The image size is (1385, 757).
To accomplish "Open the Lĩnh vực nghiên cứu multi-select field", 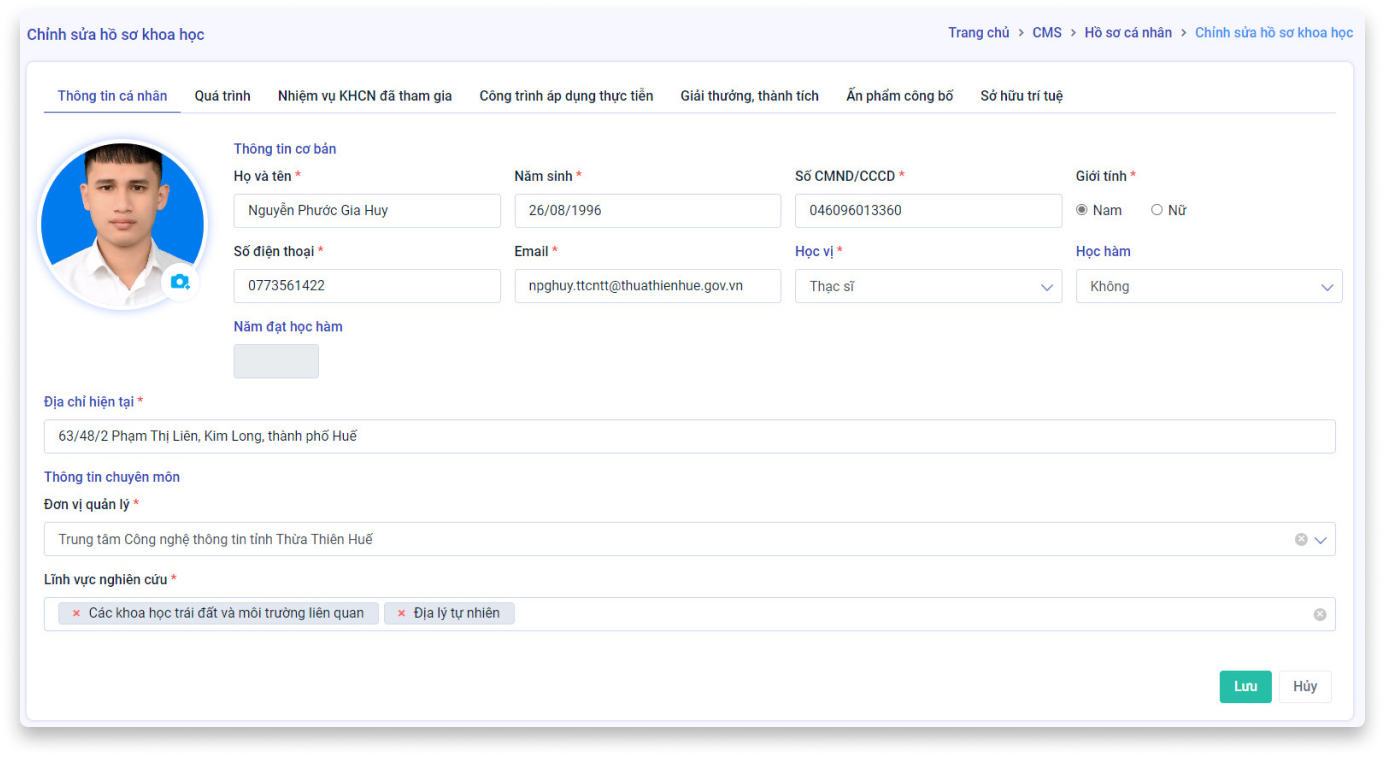I will pos(690,614).
